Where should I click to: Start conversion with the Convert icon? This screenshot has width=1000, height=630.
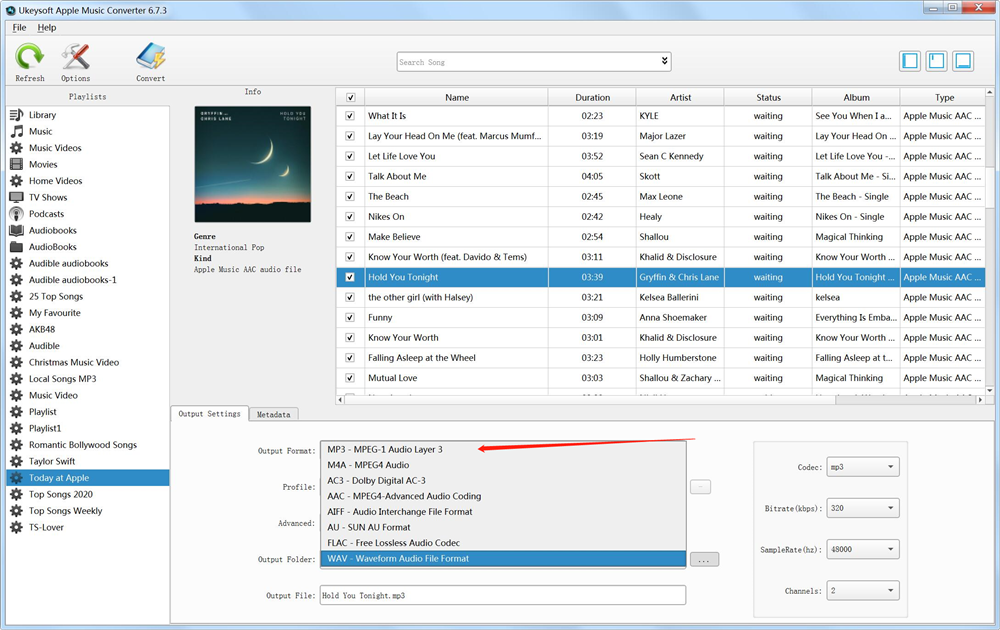click(x=151, y=57)
